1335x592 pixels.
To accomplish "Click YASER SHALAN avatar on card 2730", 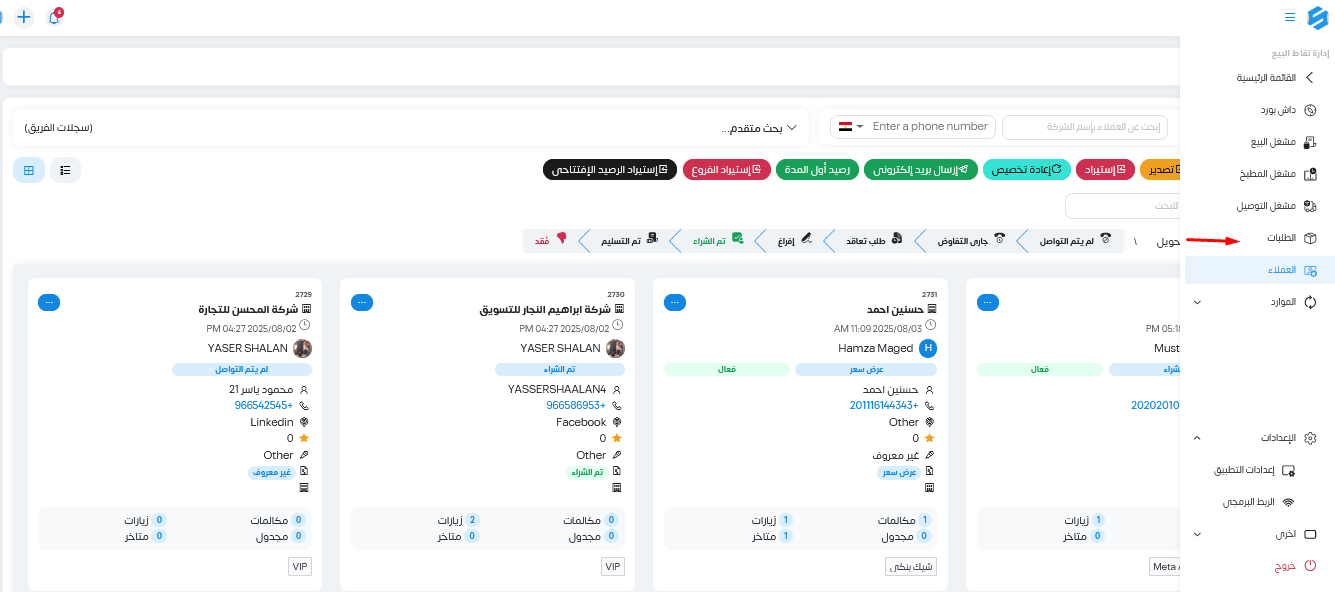I will [x=615, y=348].
